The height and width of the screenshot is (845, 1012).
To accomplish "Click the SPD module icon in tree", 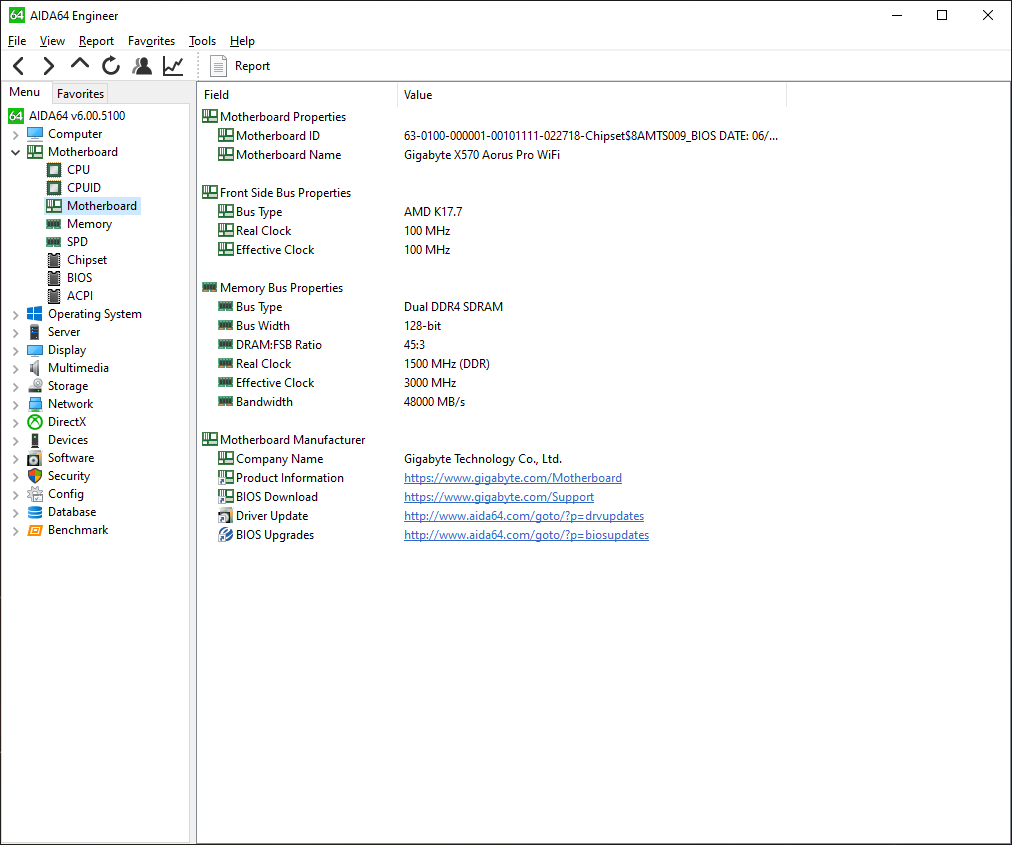I will pos(54,242).
